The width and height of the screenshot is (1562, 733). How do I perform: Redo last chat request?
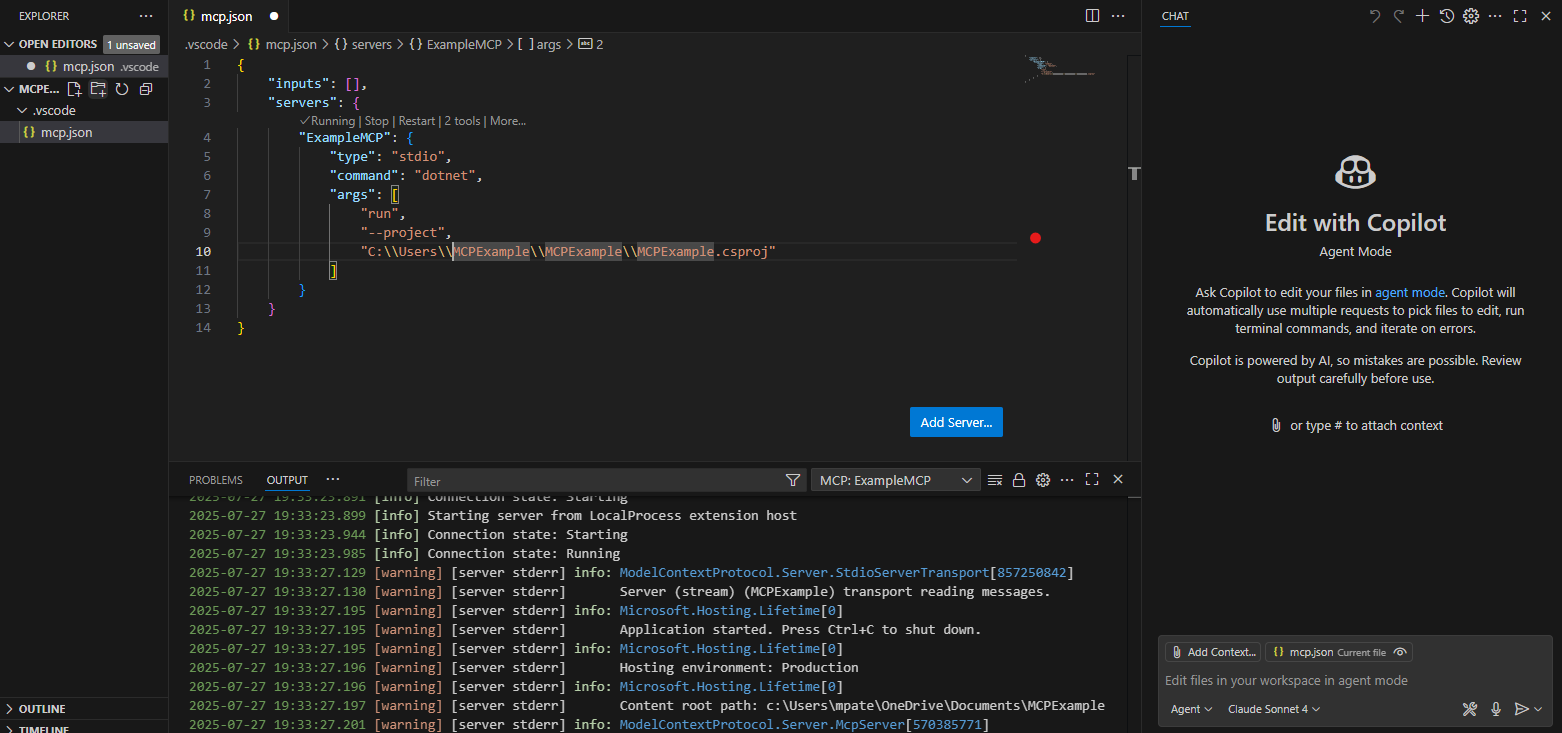pyautogui.click(x=1399, y=16)
